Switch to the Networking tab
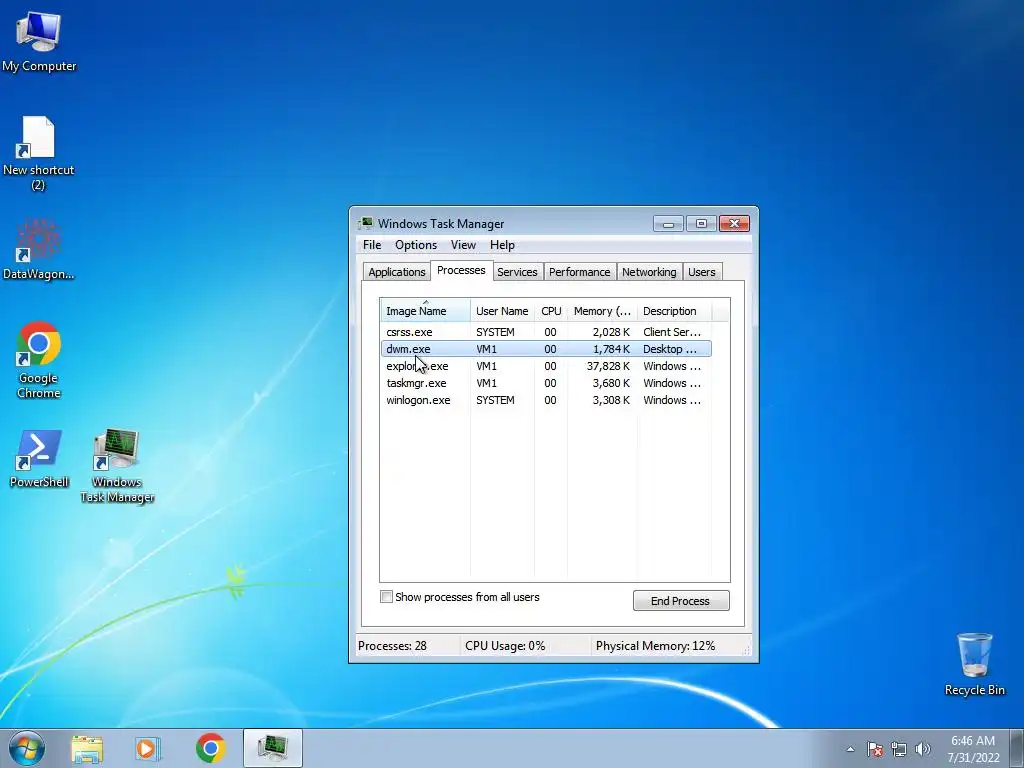The height and width of the screenshot is (768, 1024). click(x=649, y=272)
